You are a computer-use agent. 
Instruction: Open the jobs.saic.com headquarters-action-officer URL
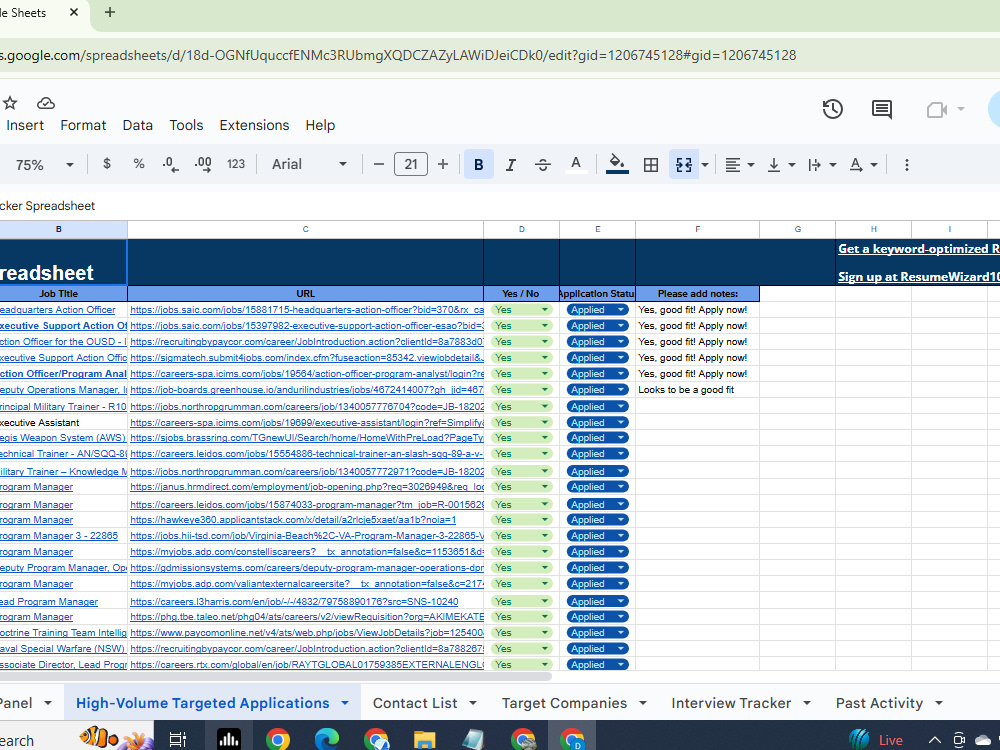tap(307, 310)
